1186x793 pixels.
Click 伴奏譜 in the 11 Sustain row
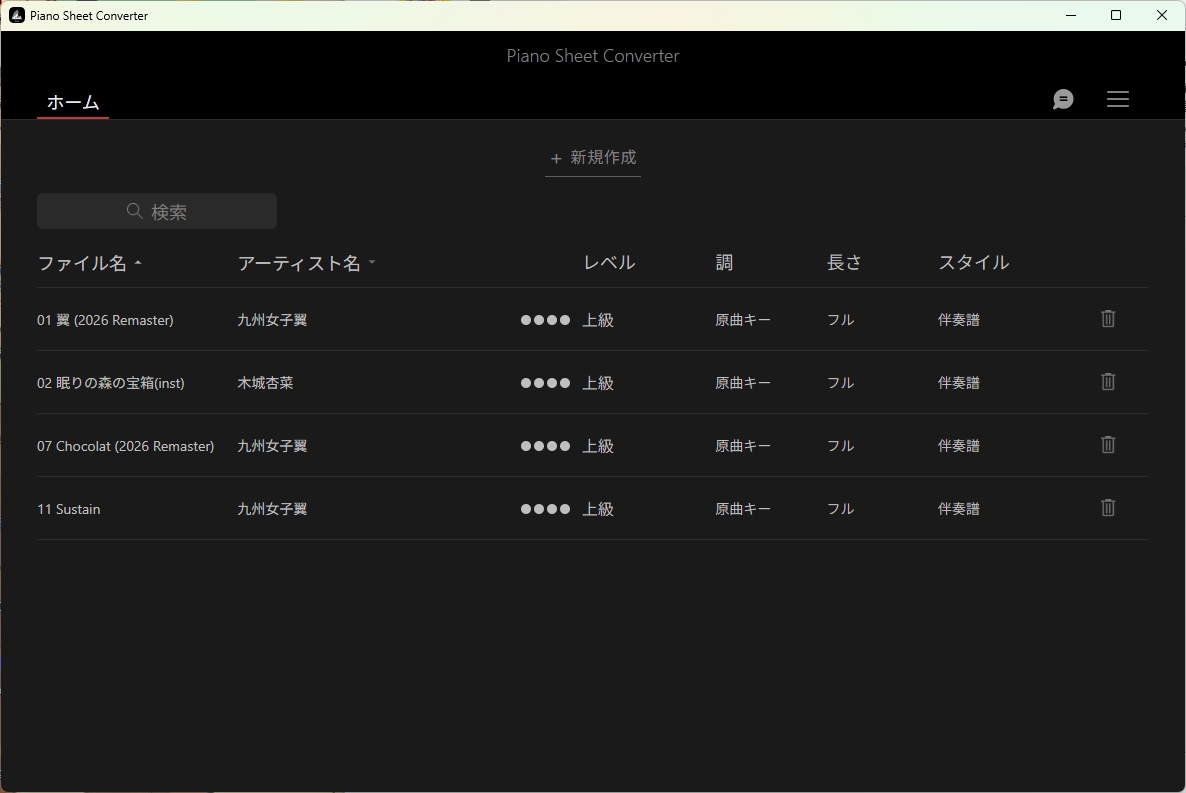958,509
